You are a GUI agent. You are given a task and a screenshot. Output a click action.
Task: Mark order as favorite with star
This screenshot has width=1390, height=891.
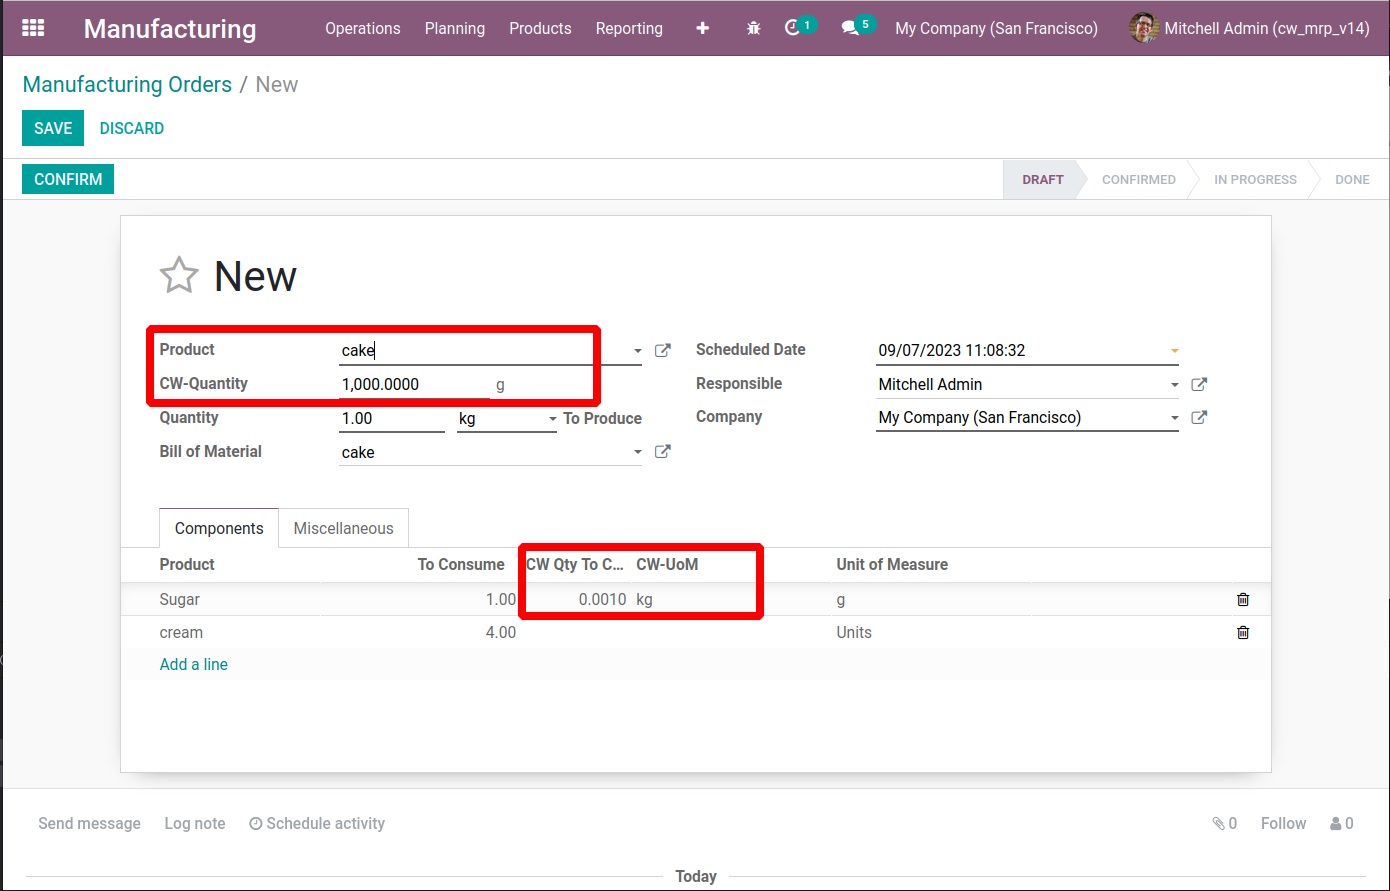click(179, 276)
